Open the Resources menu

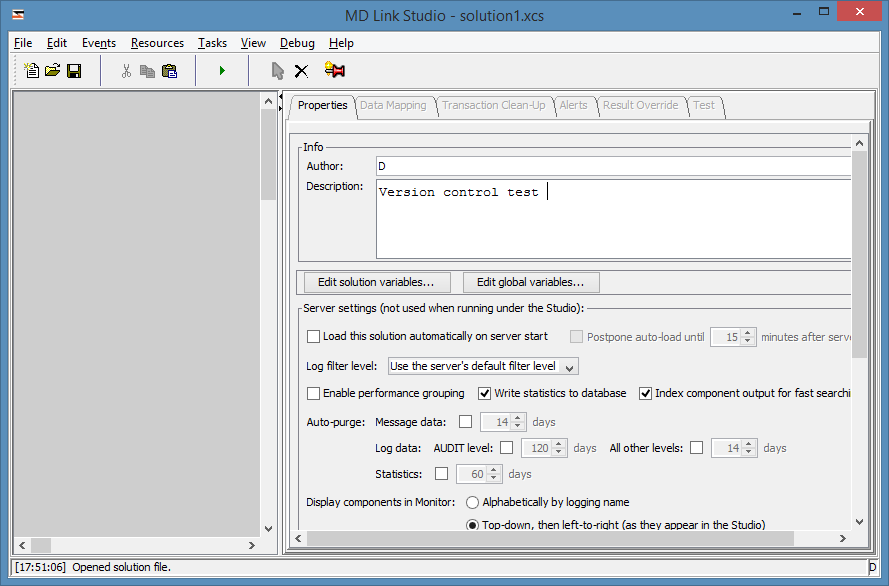[157, 43]
